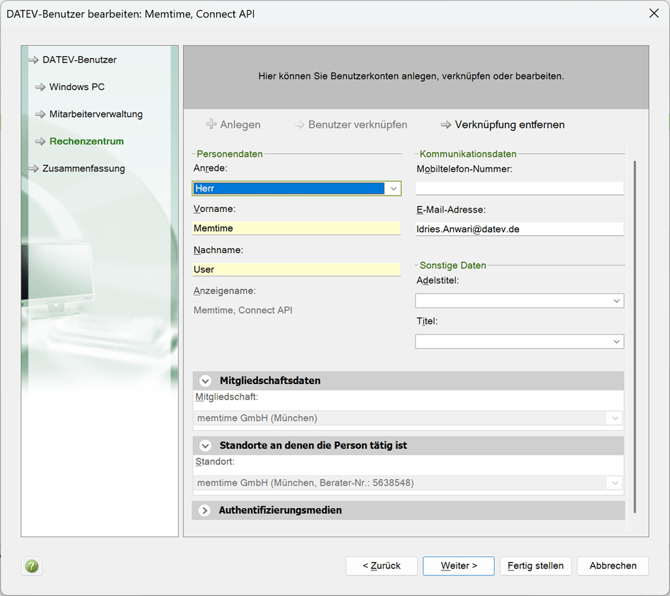Open the Anrede dropdown showing Herr

393,188
